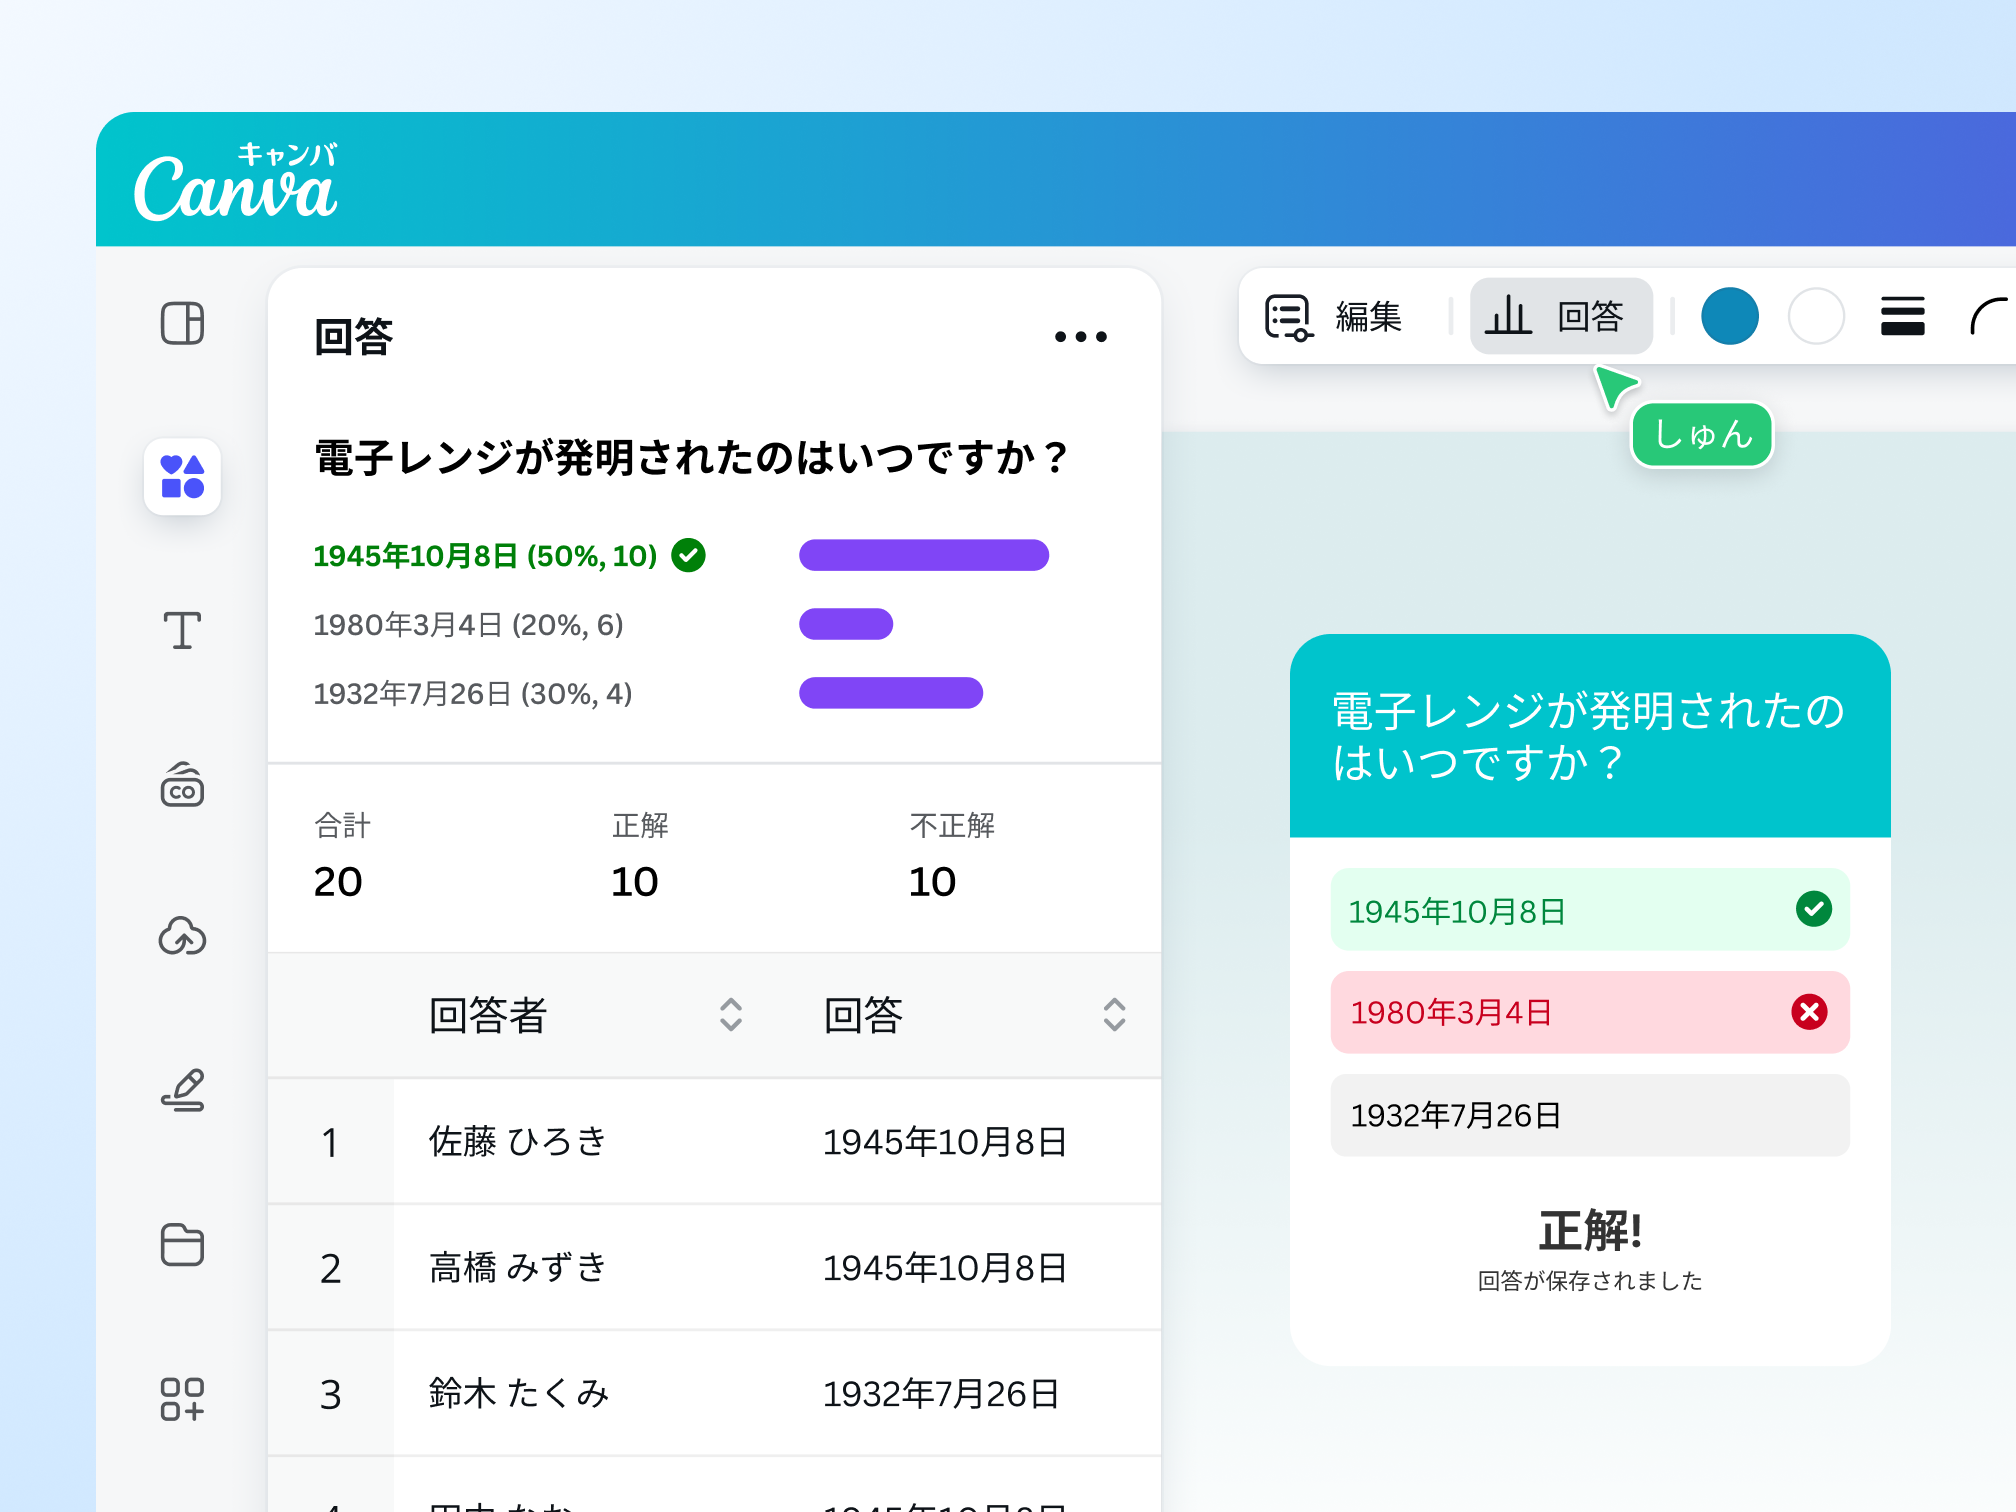Click the Canva logo

(236, 183)
